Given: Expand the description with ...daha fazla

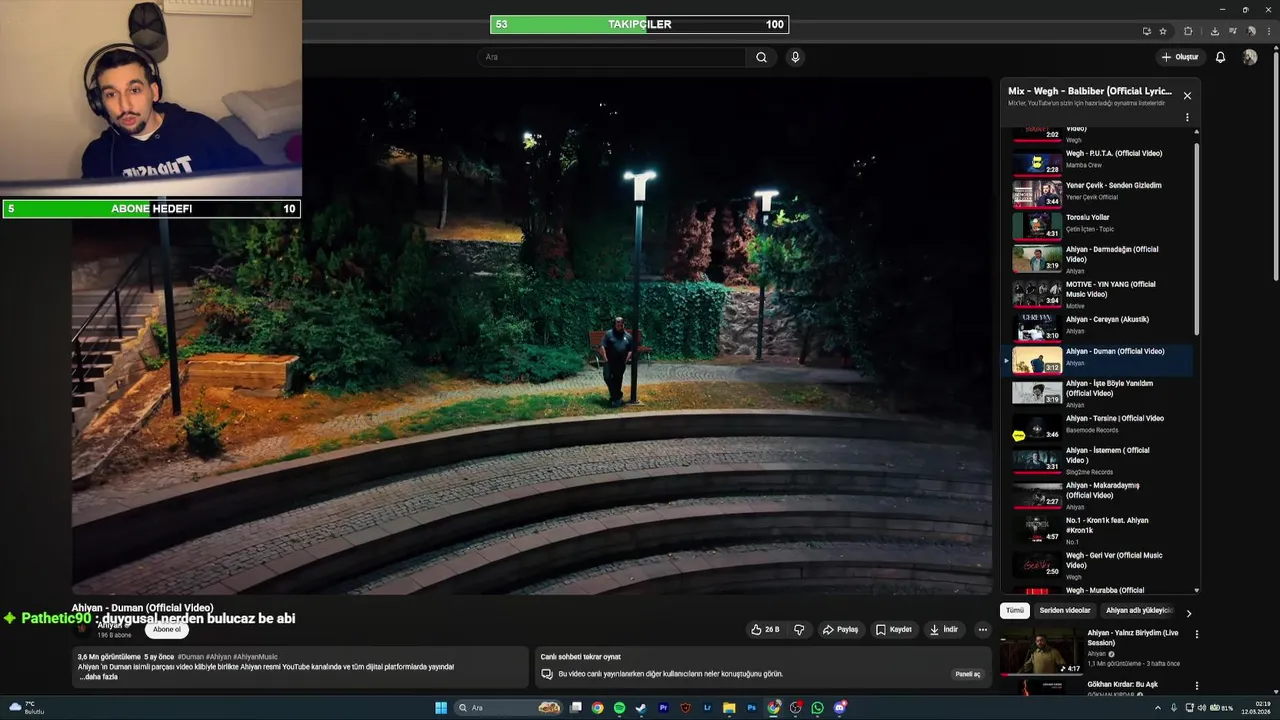Looking at the screenshot, I should point(98,677).
